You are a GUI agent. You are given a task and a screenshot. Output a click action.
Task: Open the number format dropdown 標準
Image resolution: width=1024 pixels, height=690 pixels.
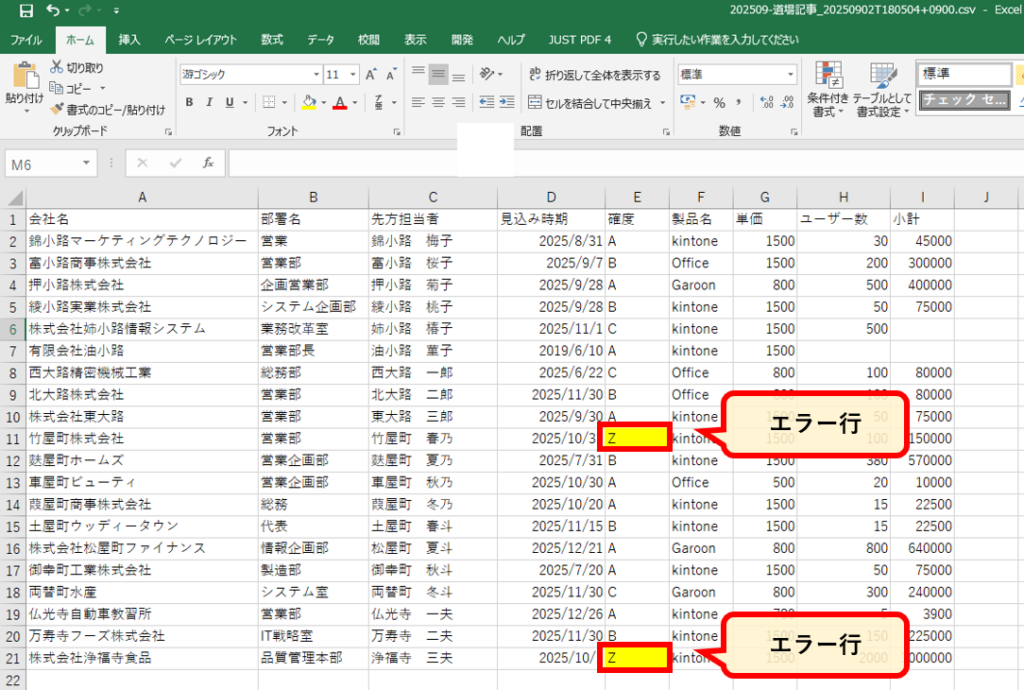click(790, 75)
